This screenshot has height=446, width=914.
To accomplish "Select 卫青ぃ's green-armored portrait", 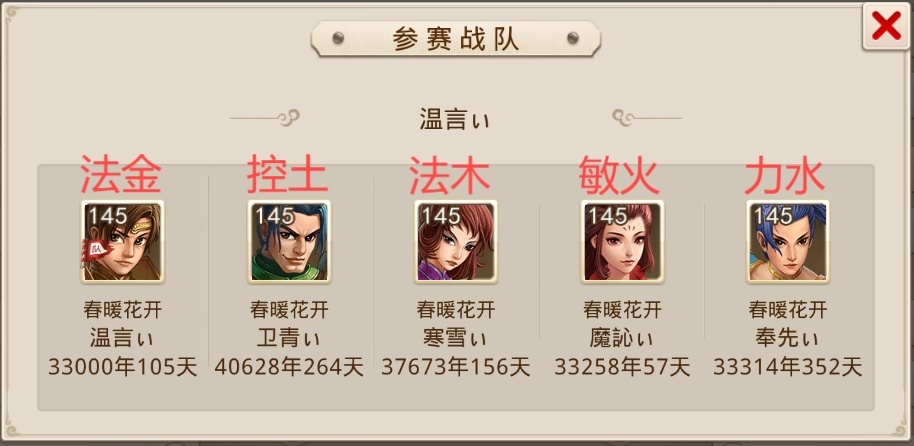I will [289, 241].
